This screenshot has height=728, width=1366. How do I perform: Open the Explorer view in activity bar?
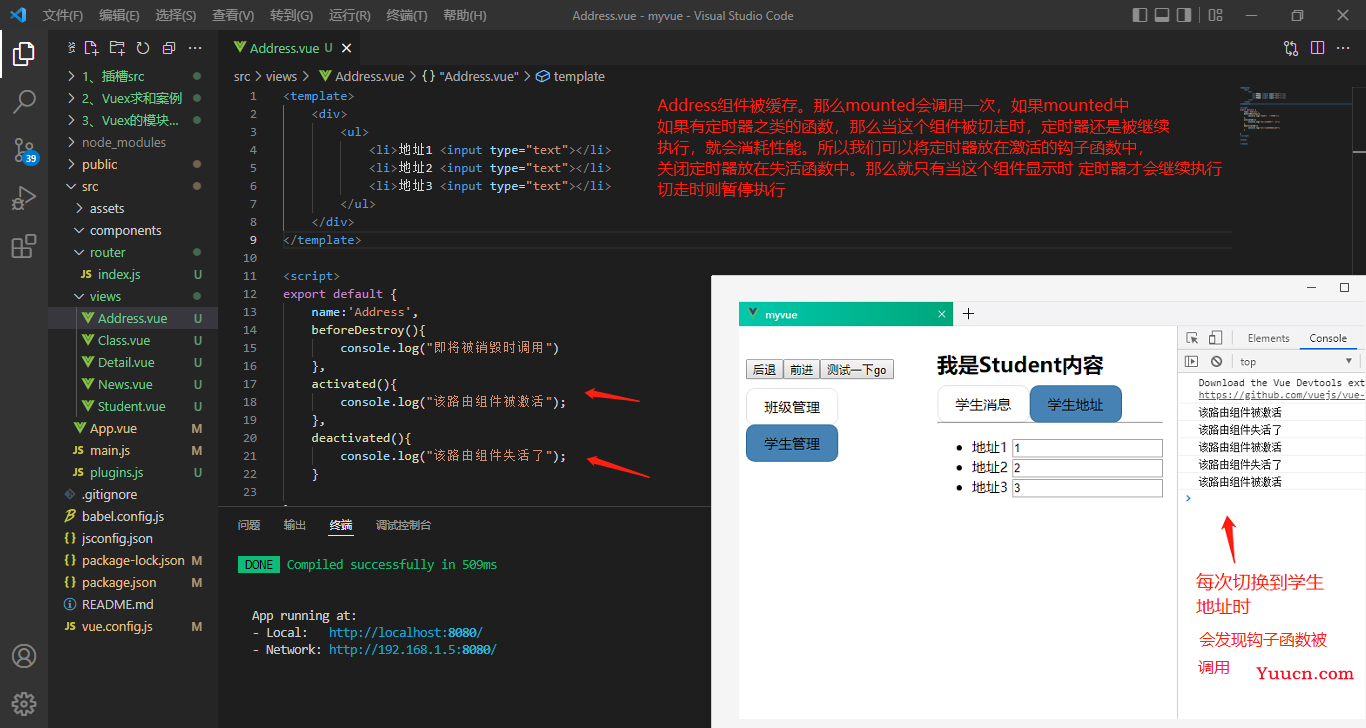[24, 54]
